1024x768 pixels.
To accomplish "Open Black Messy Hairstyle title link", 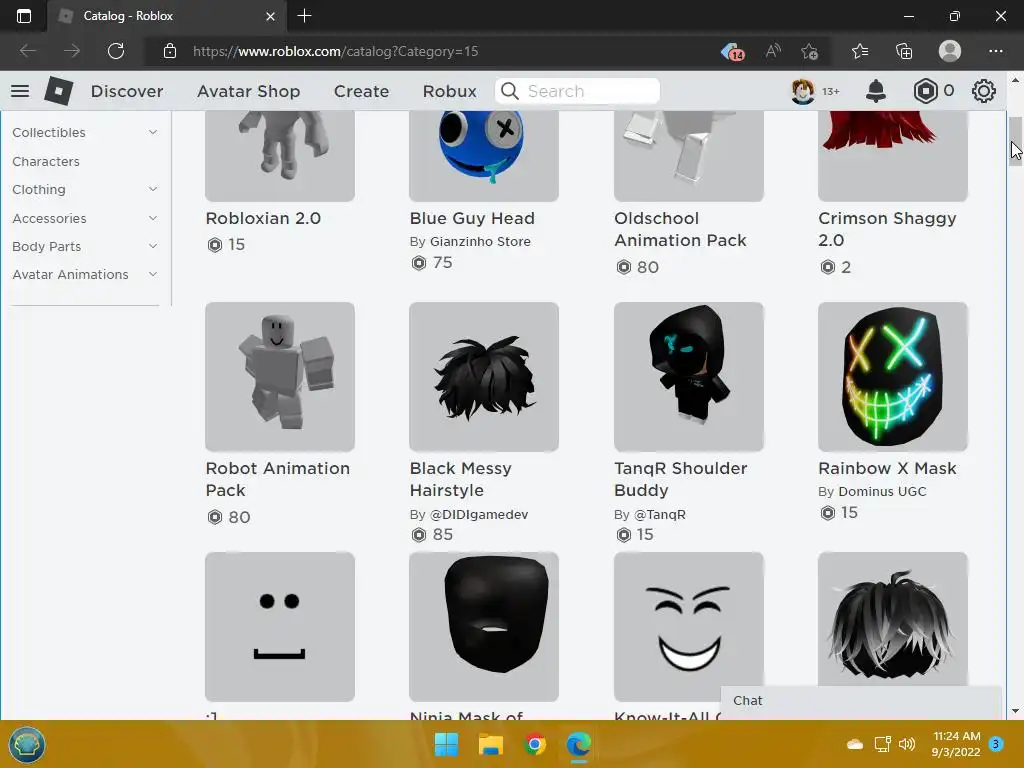I will tap(460, 479).
